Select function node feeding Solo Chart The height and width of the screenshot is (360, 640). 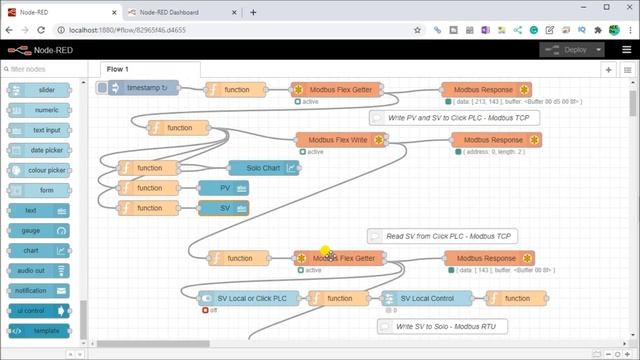[x=149, y=168]
